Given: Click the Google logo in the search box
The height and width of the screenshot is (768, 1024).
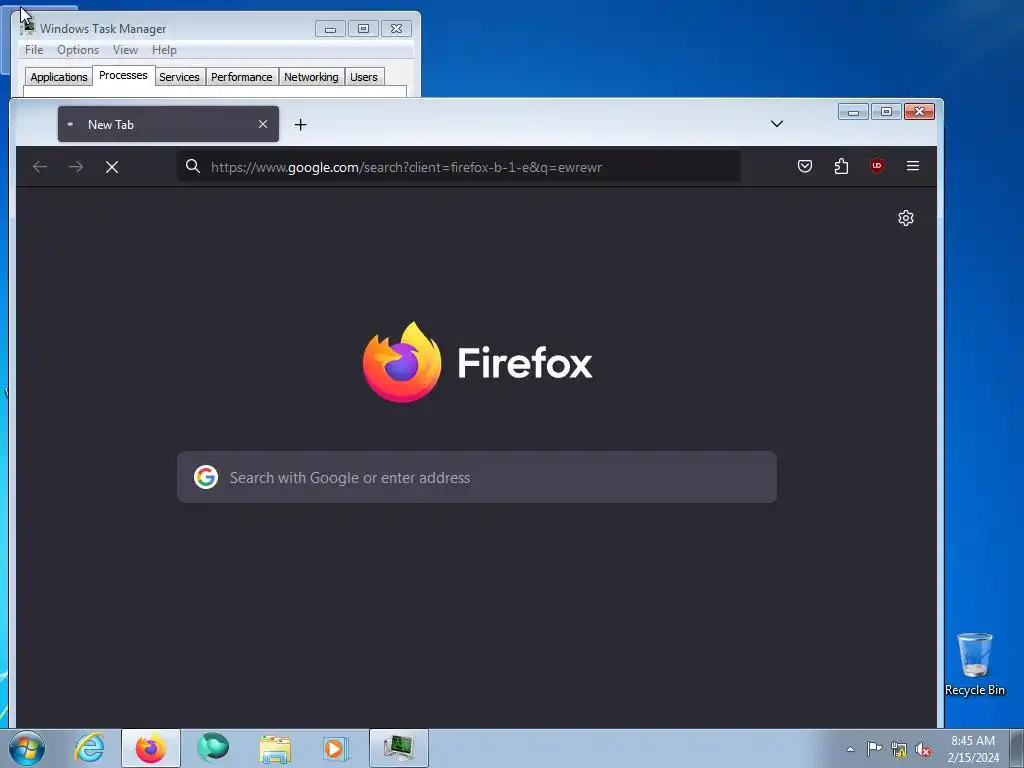Looking at the screenshot, I should [206, 477].
